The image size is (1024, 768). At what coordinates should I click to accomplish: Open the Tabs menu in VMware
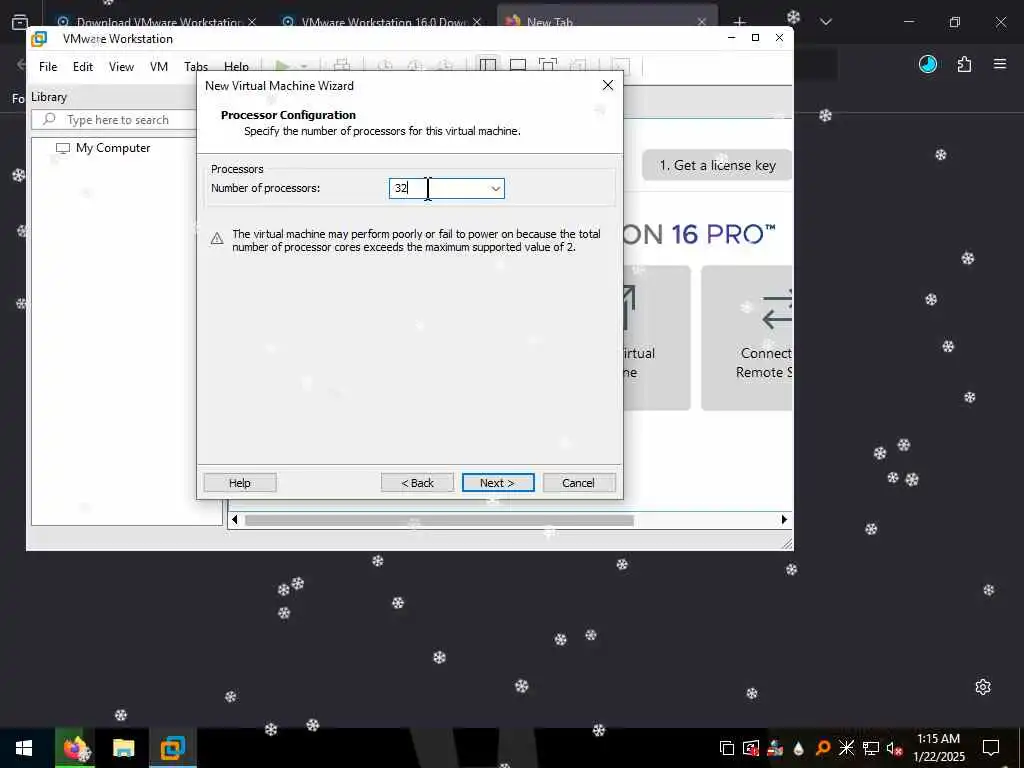[x=196, y=67]
